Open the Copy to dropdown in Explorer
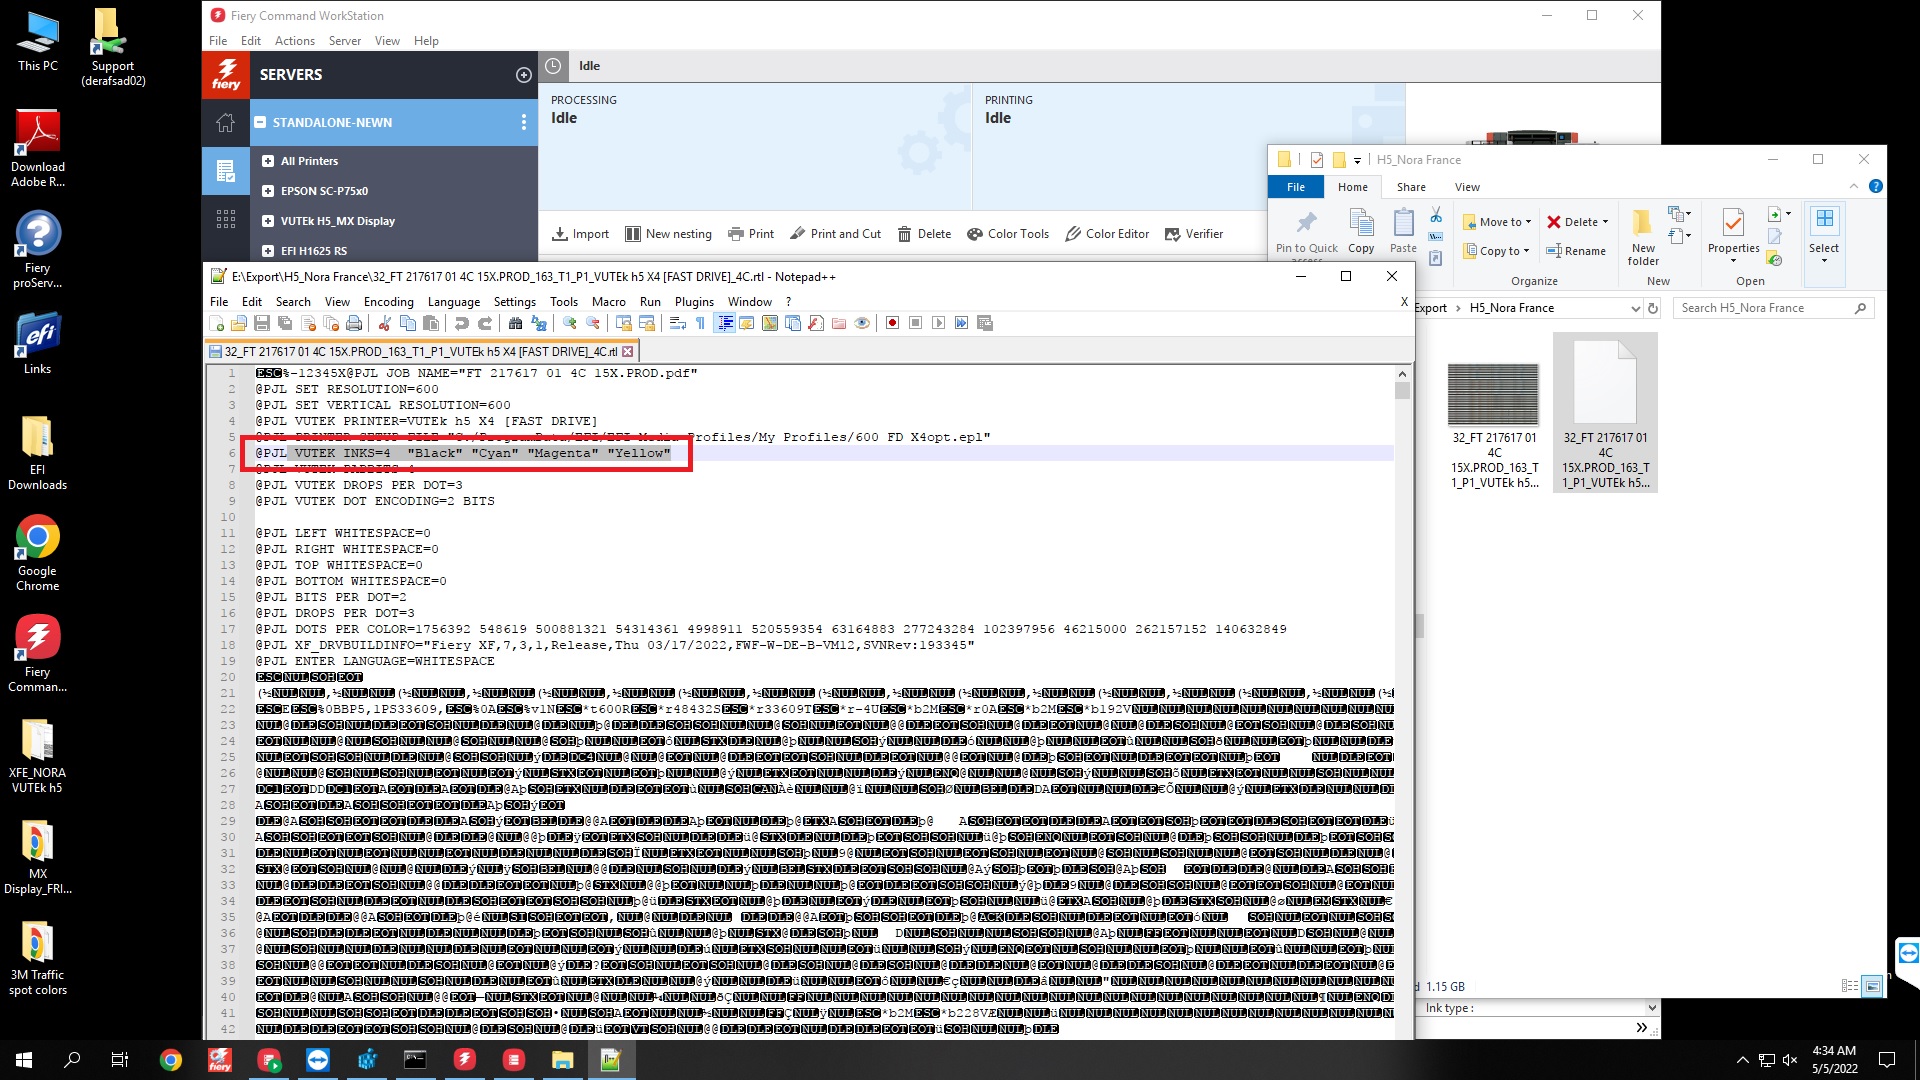The width and height of the screenshot is (1920, 1080). (x=1497, y=251)
